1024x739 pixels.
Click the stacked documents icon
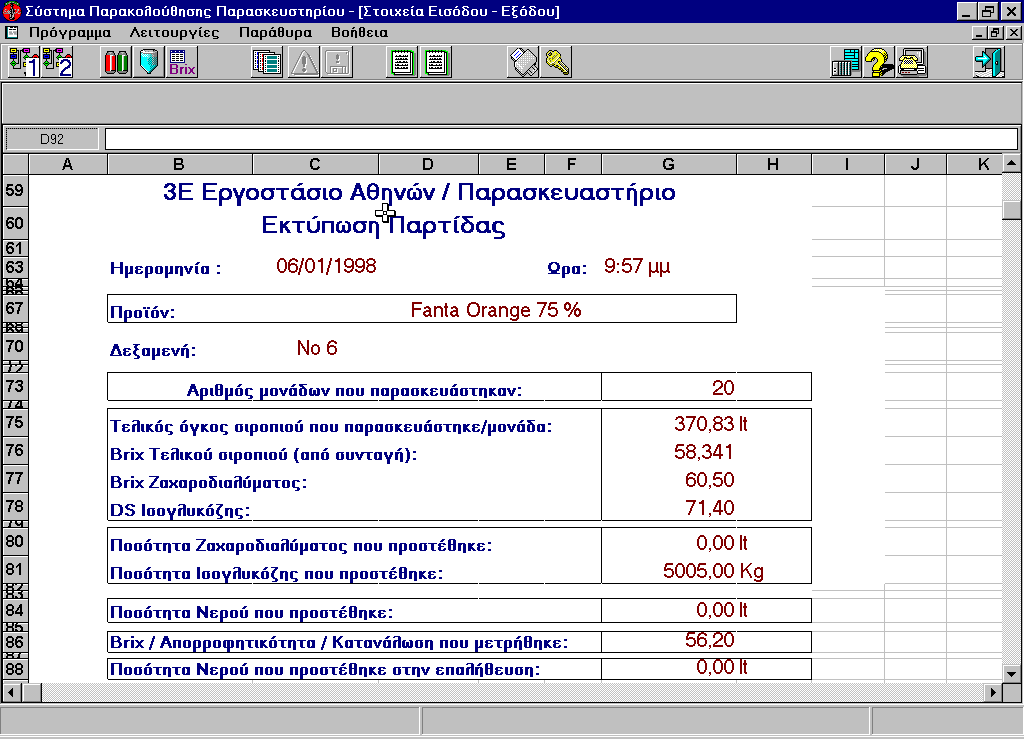267,63
